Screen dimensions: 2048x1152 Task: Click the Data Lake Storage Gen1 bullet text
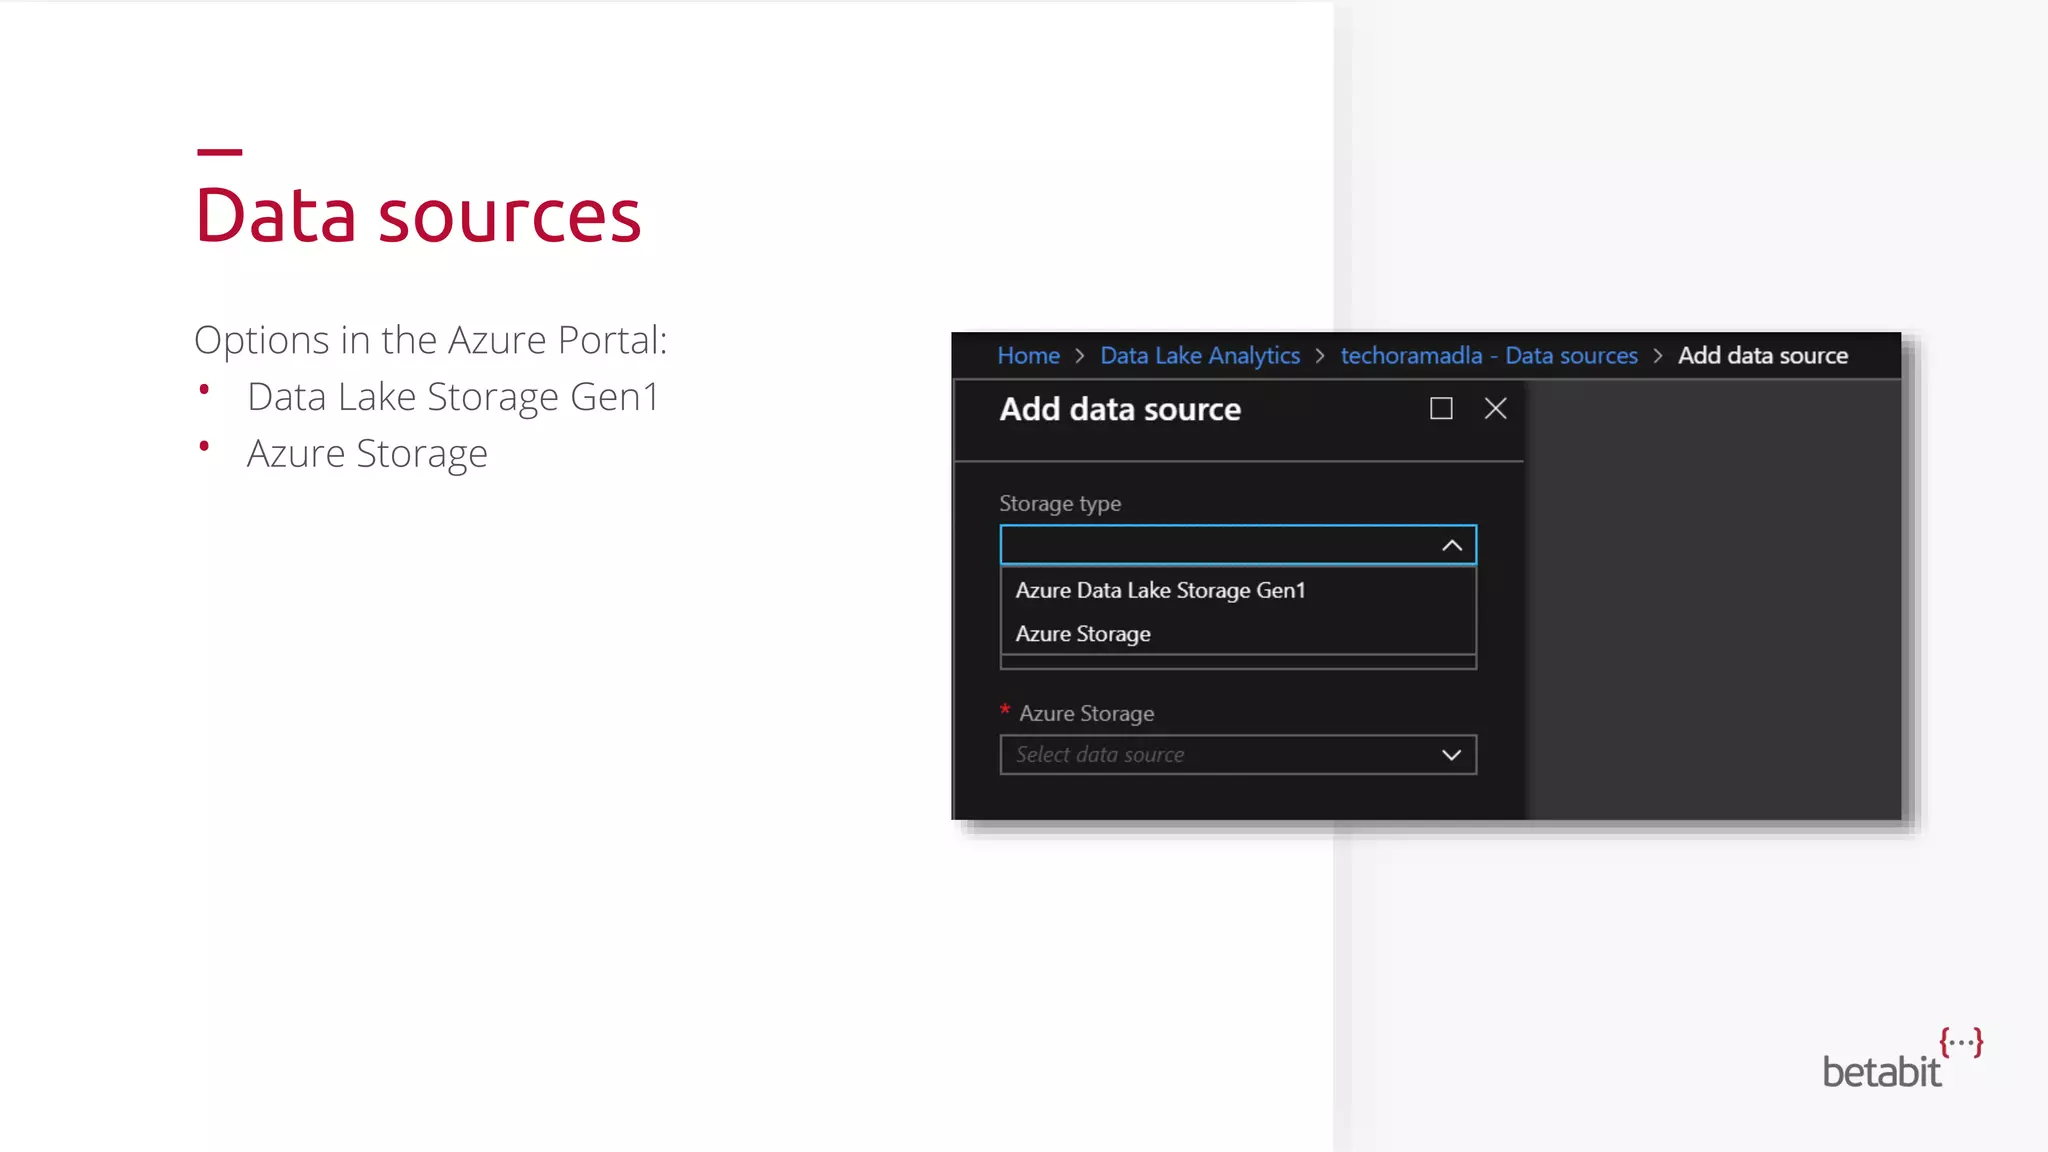point(453,397)
